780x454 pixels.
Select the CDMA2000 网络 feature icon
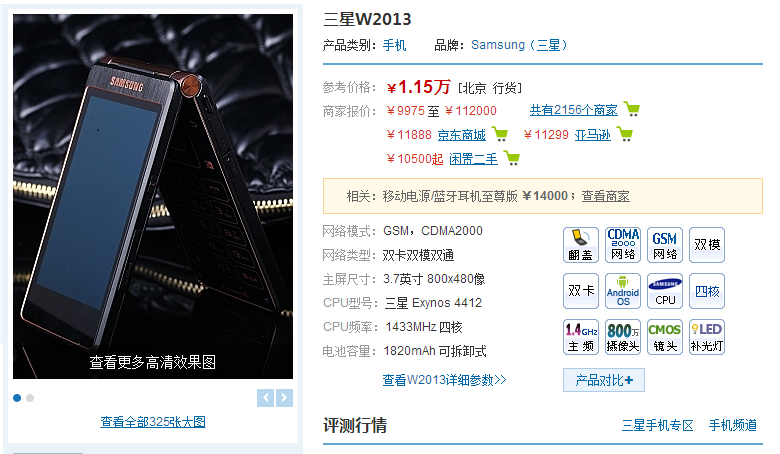623,245
